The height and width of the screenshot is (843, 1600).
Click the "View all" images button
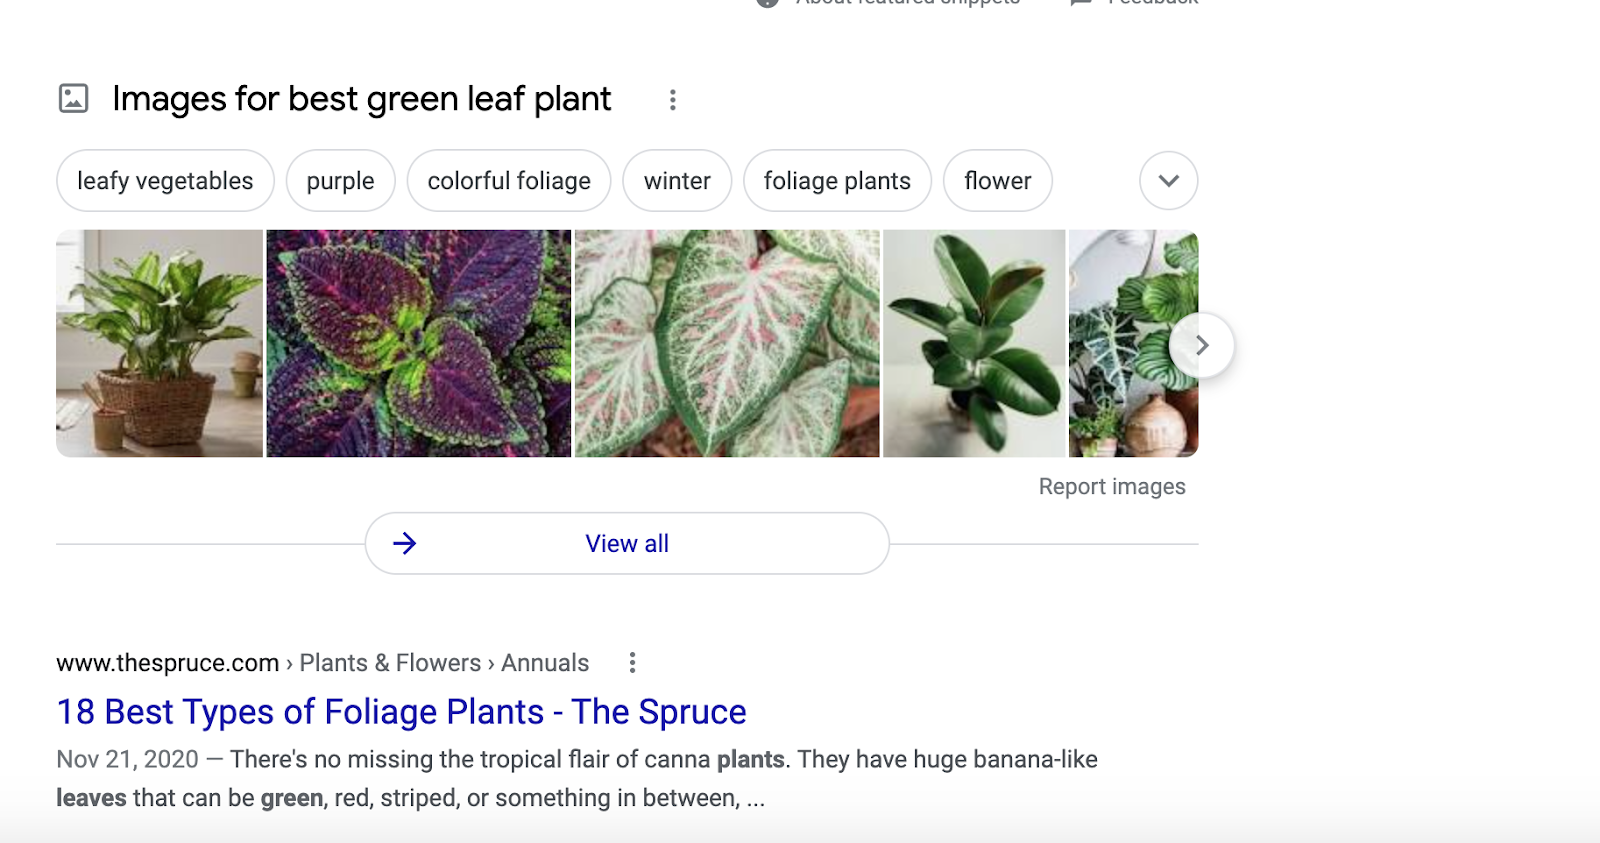[627, 544]
